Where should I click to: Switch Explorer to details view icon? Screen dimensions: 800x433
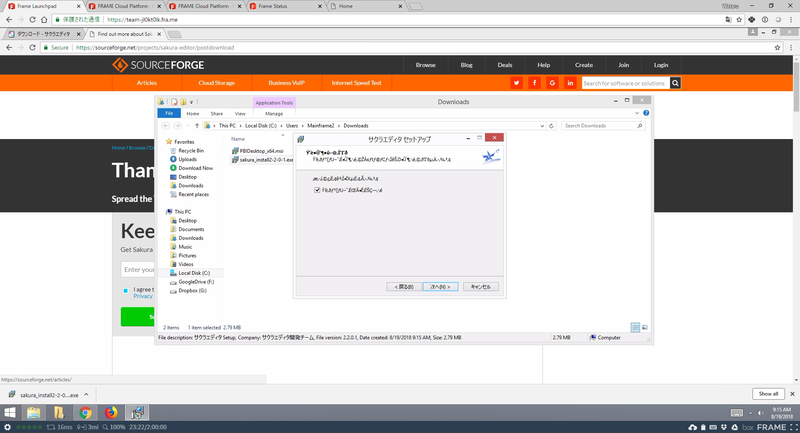pyautogui.click(x=635, y=327)
